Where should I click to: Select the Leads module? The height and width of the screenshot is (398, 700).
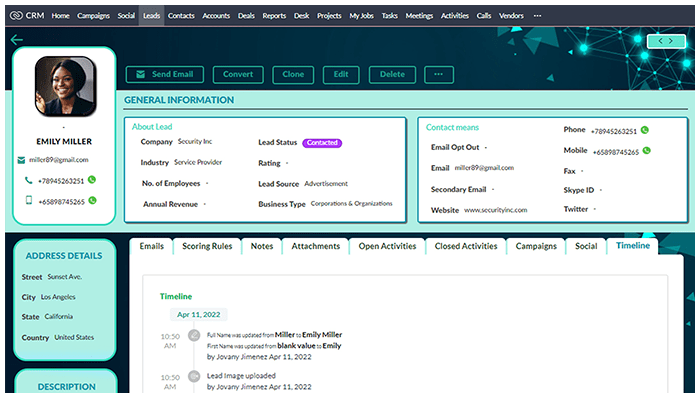151,16
